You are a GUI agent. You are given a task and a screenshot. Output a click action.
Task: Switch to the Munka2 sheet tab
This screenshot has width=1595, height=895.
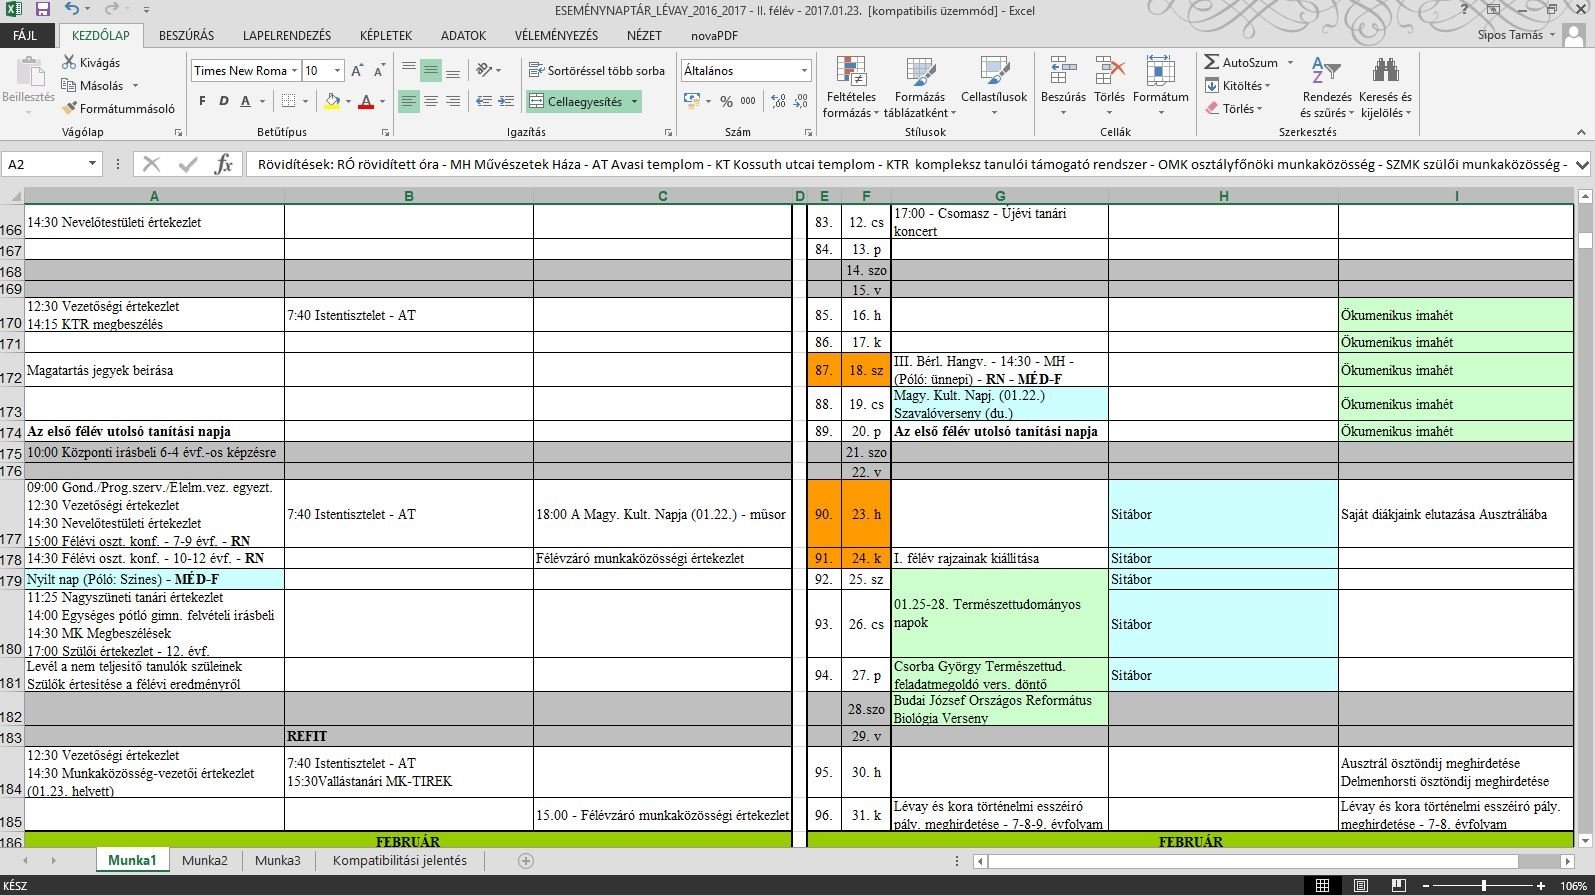205,860
